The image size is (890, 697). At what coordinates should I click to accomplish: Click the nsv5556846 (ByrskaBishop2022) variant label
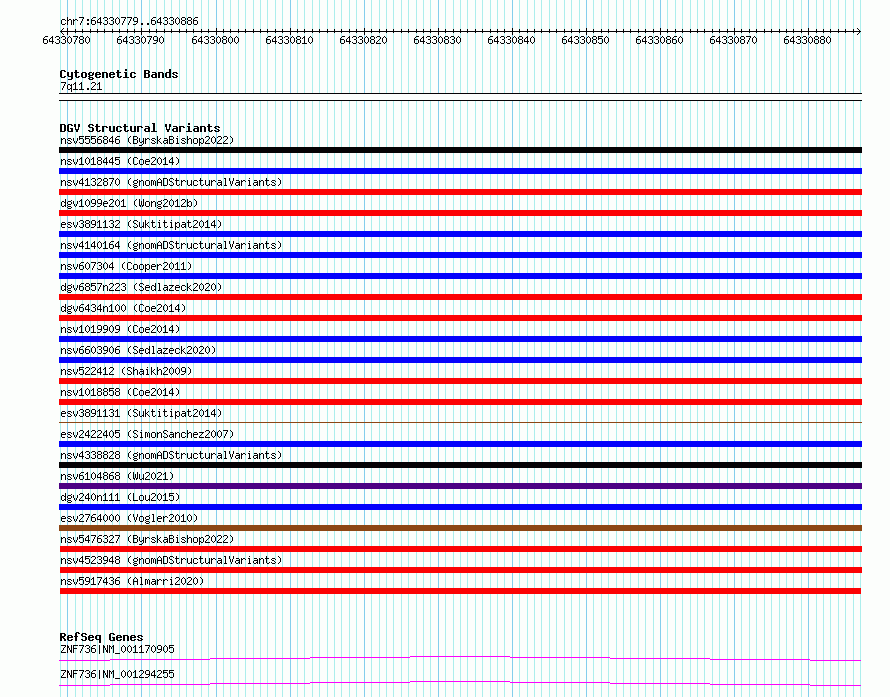[x=147, y=140]
